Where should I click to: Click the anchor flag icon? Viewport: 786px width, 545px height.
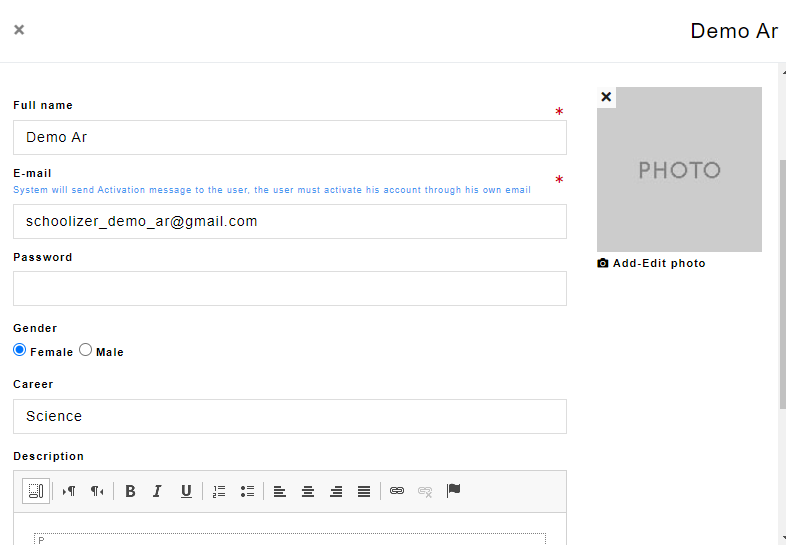453,490
